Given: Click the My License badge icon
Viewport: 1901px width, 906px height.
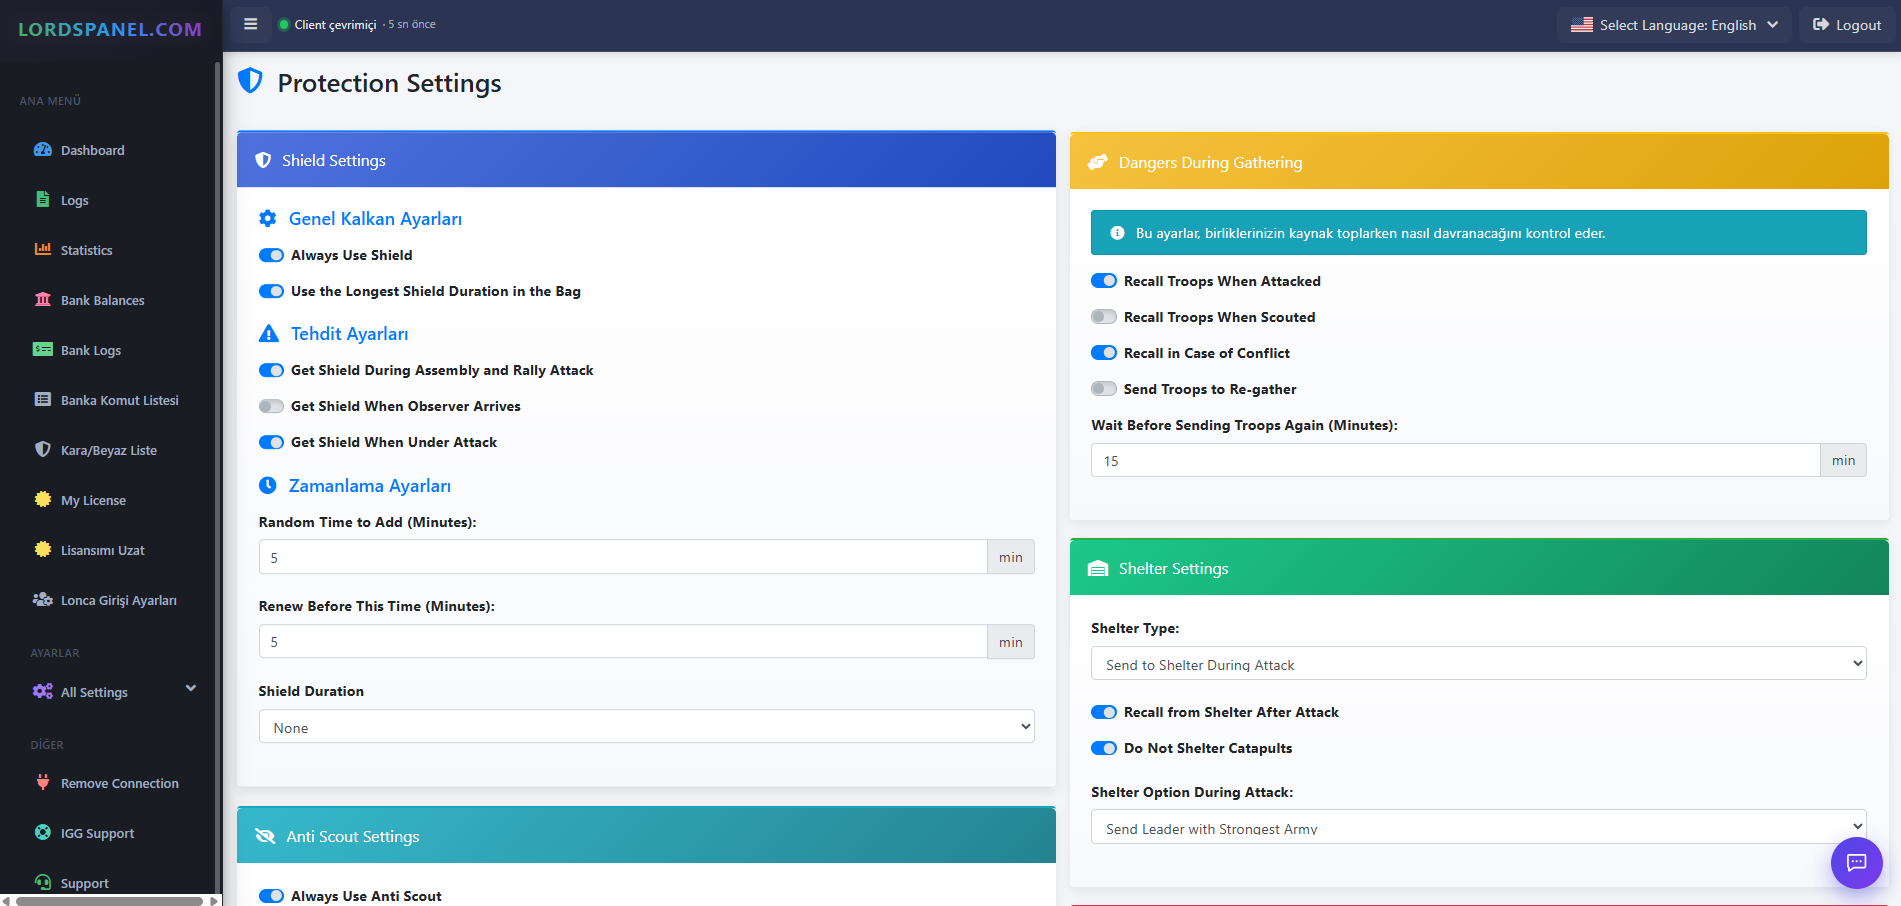Looking at the screenshot, I should (43, 500).
